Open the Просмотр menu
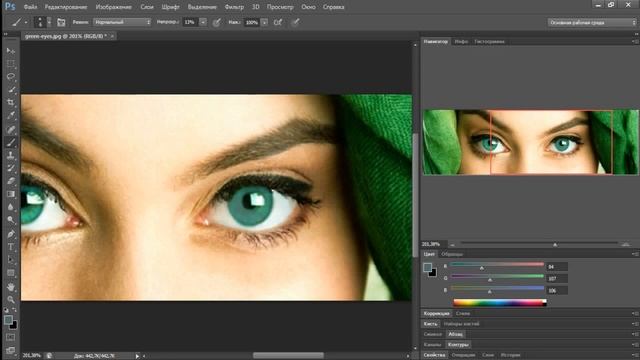 (280, 7)
